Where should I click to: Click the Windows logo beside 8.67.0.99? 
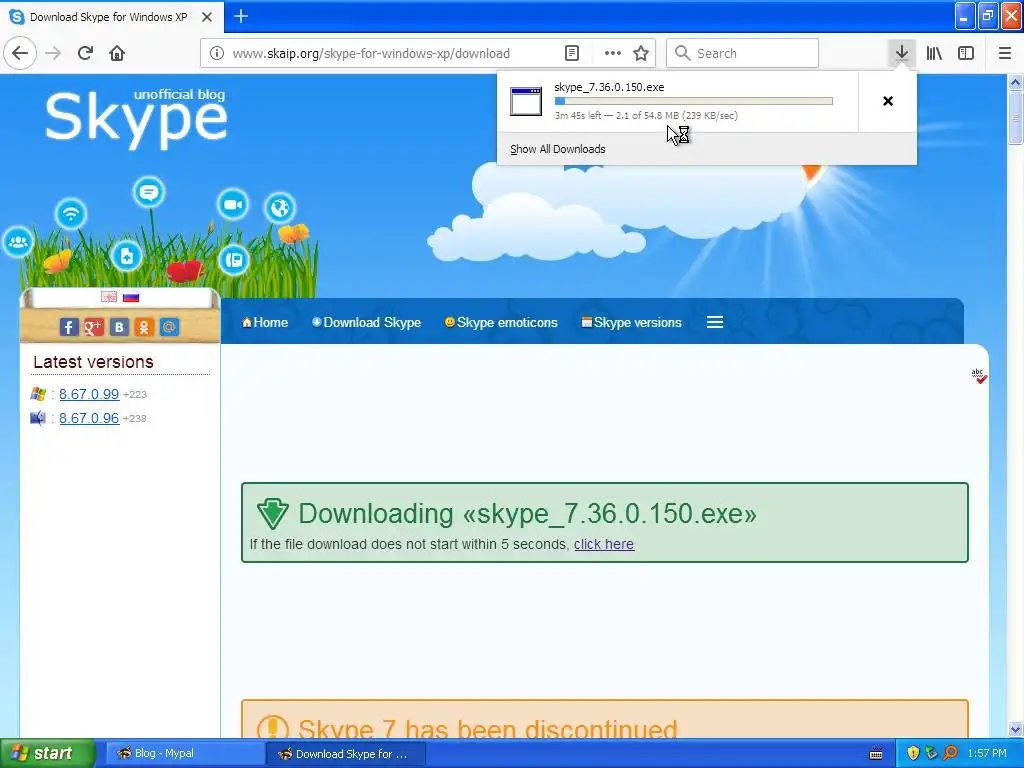tap(38, 394)
